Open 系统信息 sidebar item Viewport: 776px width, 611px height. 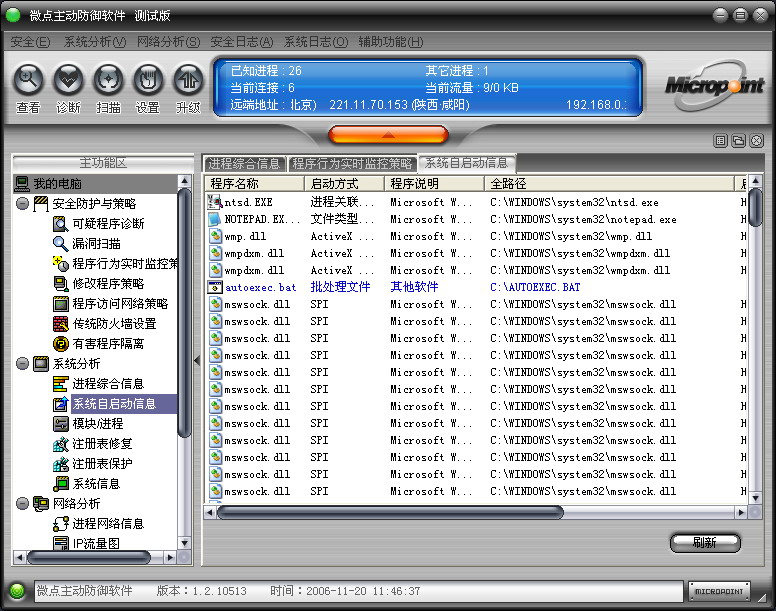(87, 483)
